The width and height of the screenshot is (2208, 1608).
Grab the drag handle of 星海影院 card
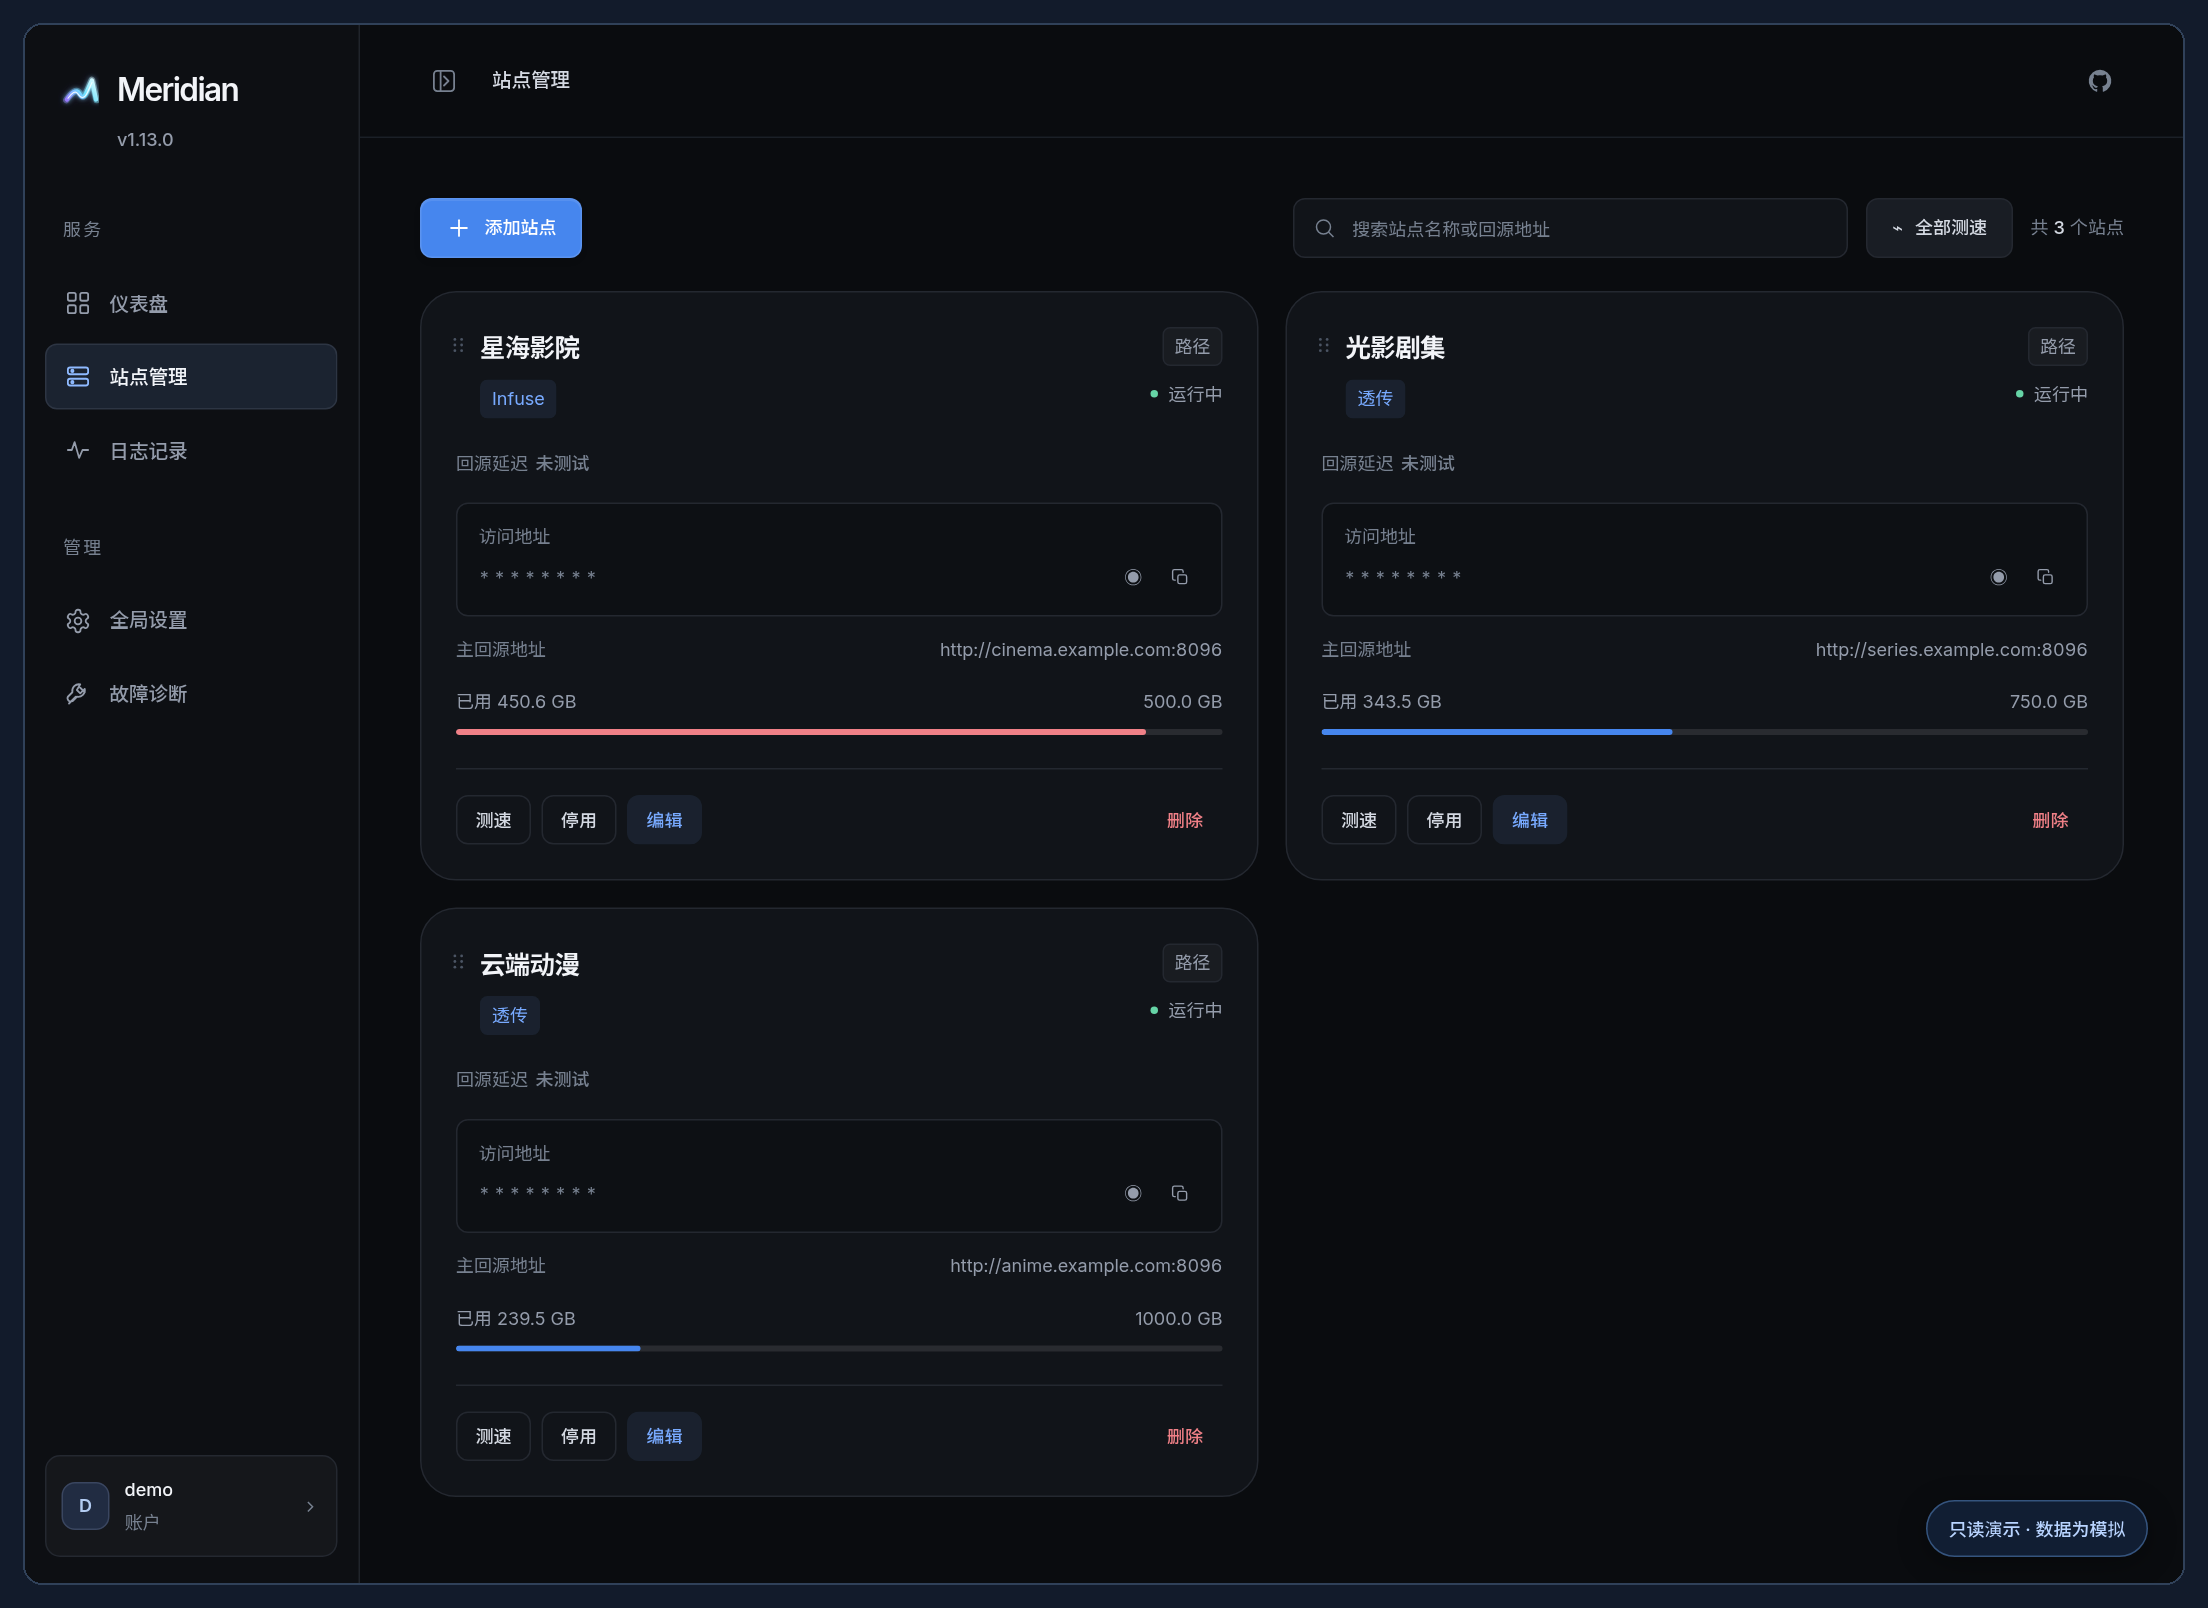[458, 345]
